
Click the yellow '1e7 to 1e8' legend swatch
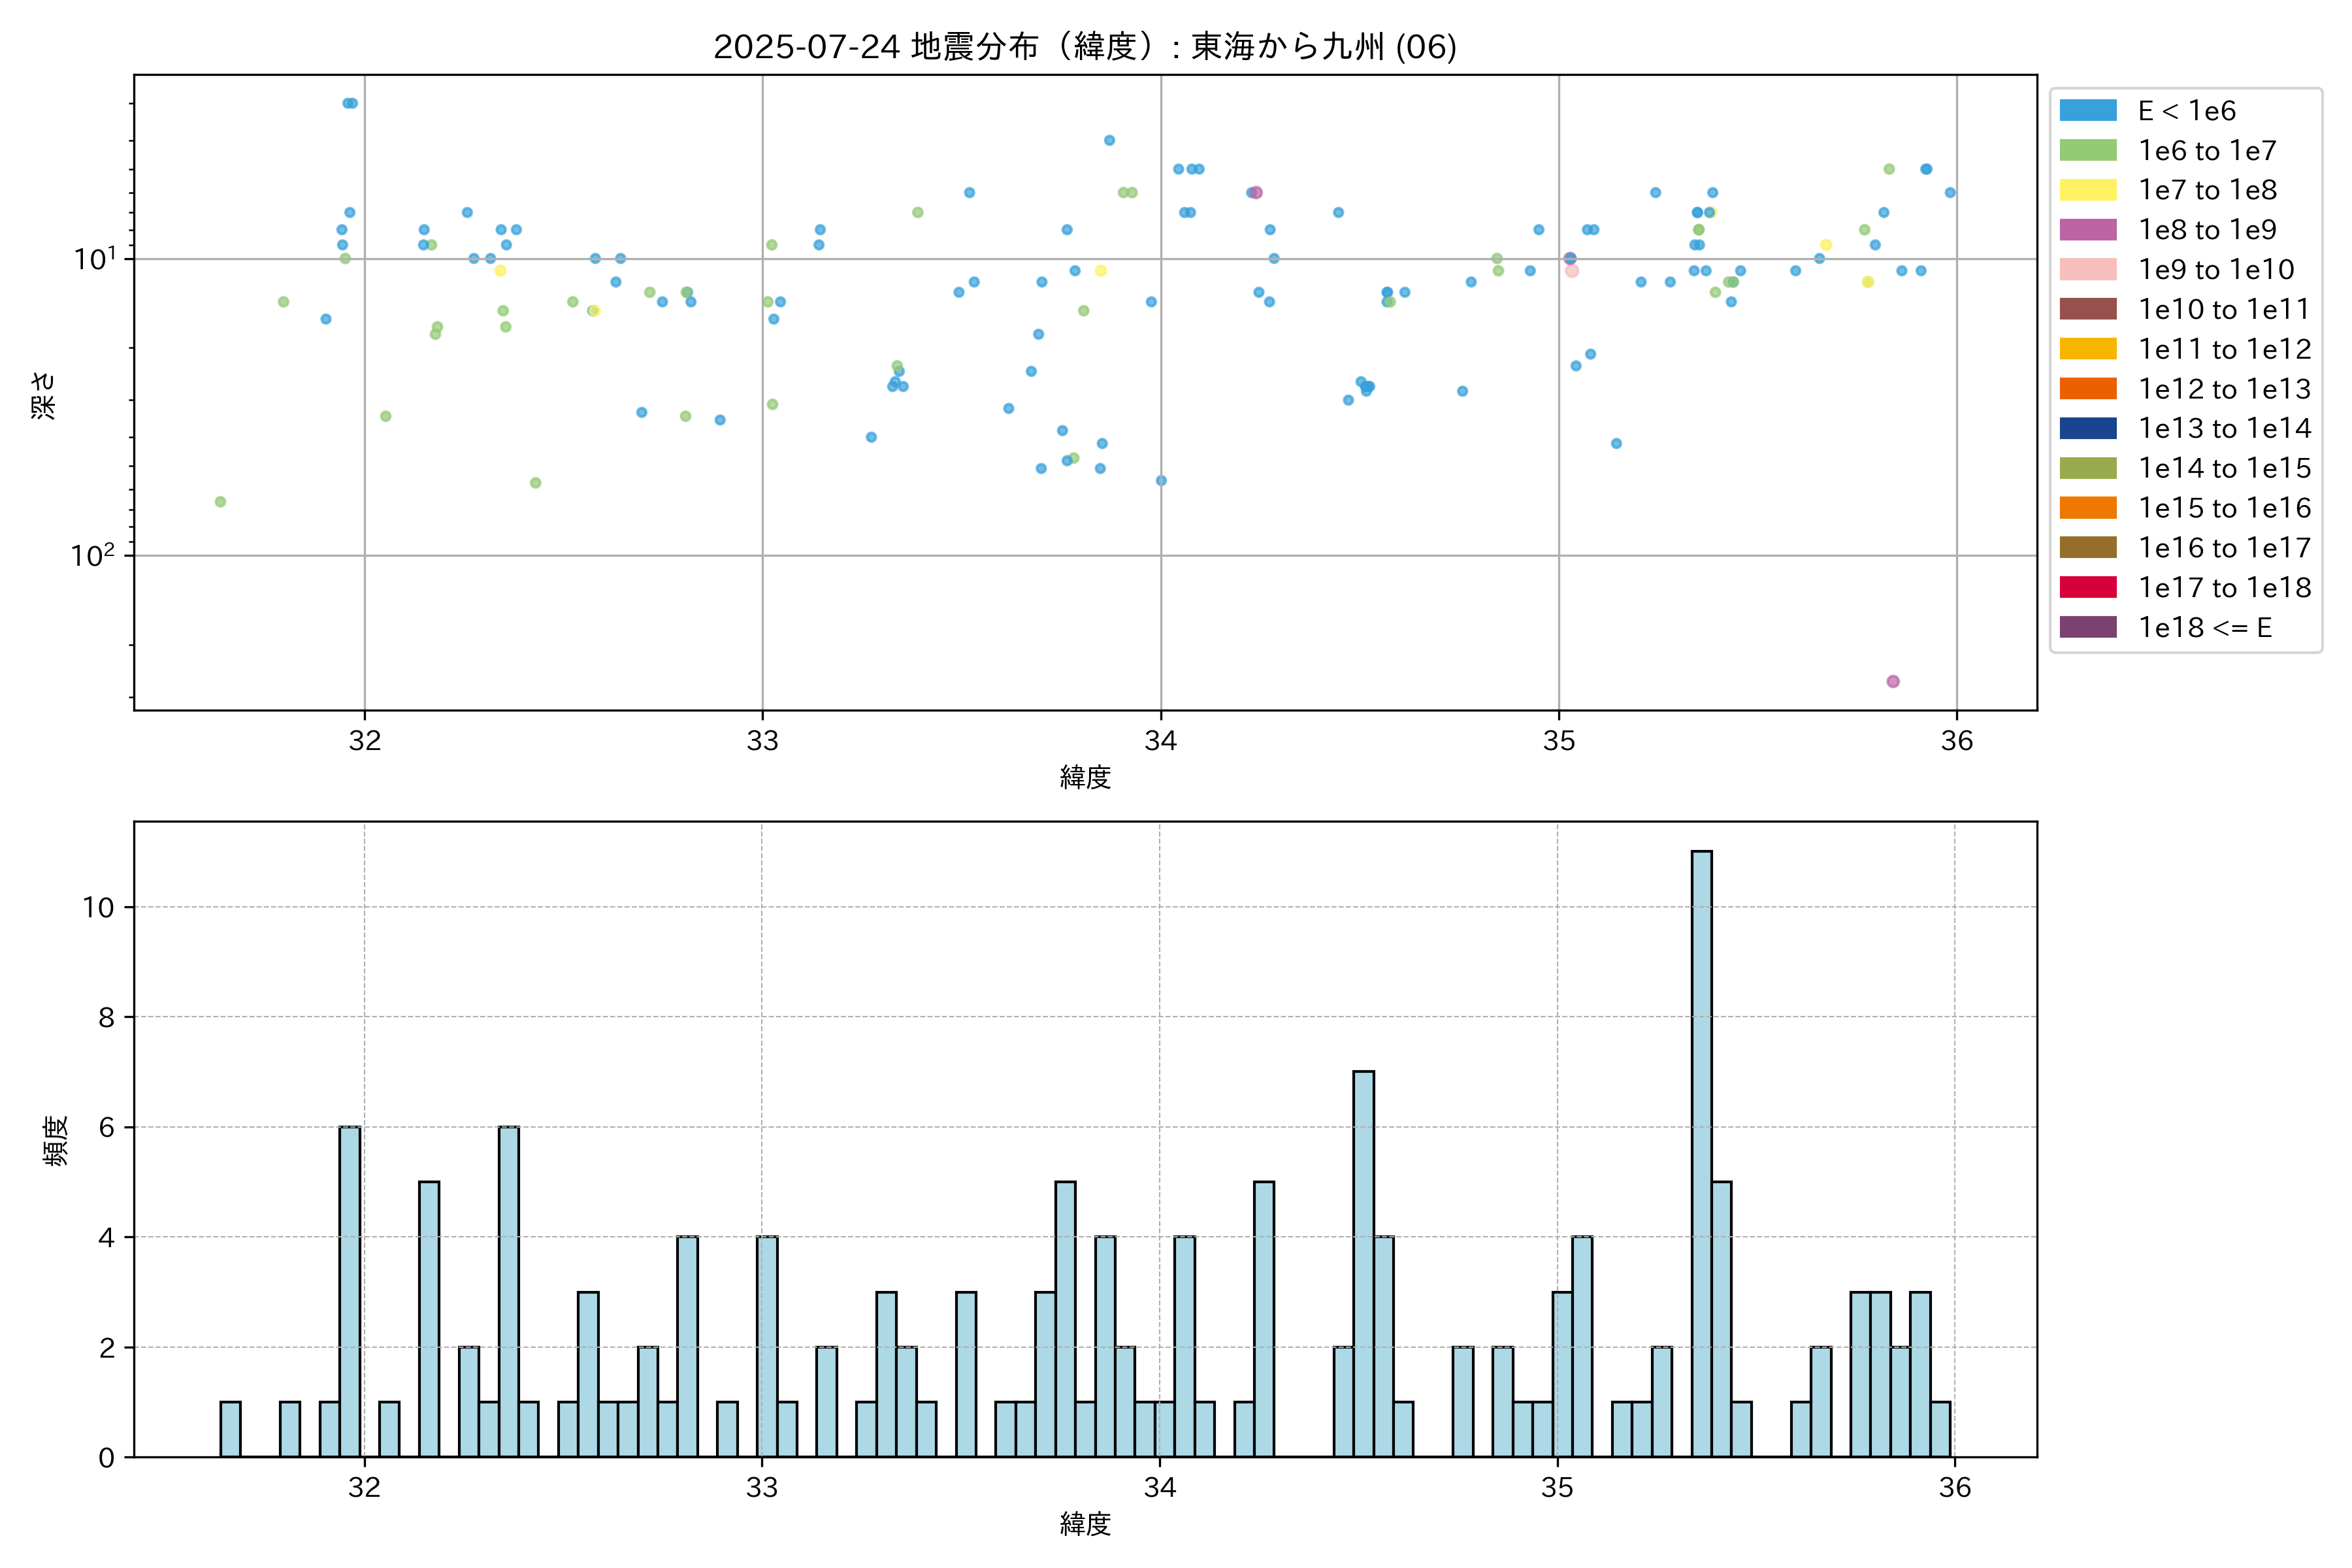[x=2087, y=190]
